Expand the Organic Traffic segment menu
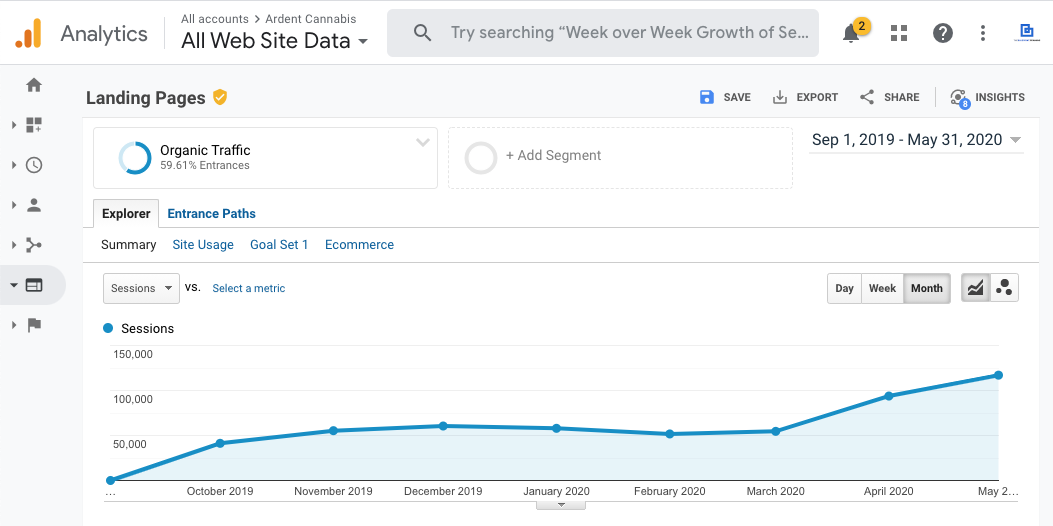The image size is (1053, 526). (422, 143)
